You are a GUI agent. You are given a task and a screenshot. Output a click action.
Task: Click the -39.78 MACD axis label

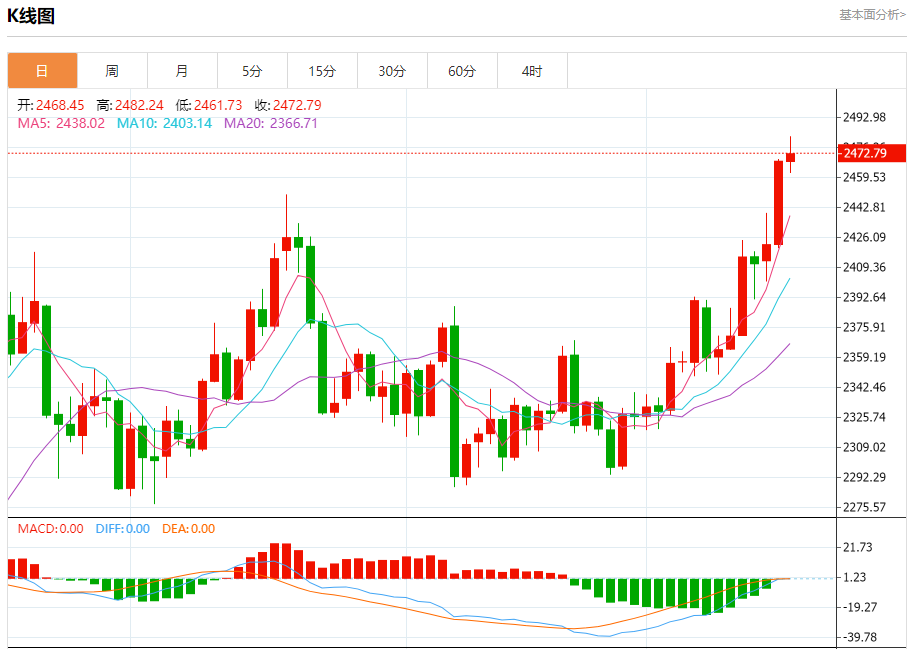[858, 637]
